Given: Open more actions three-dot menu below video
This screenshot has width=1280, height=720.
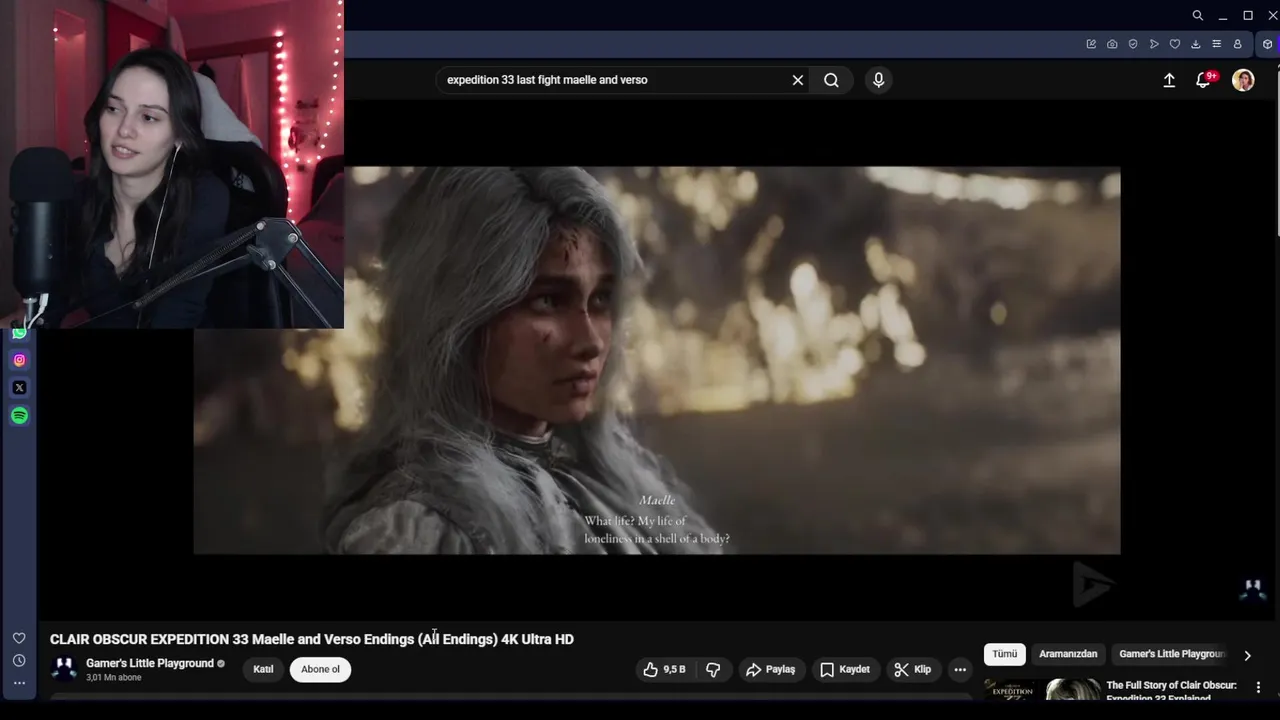Looking at the screenshot, I should (960, 669).
